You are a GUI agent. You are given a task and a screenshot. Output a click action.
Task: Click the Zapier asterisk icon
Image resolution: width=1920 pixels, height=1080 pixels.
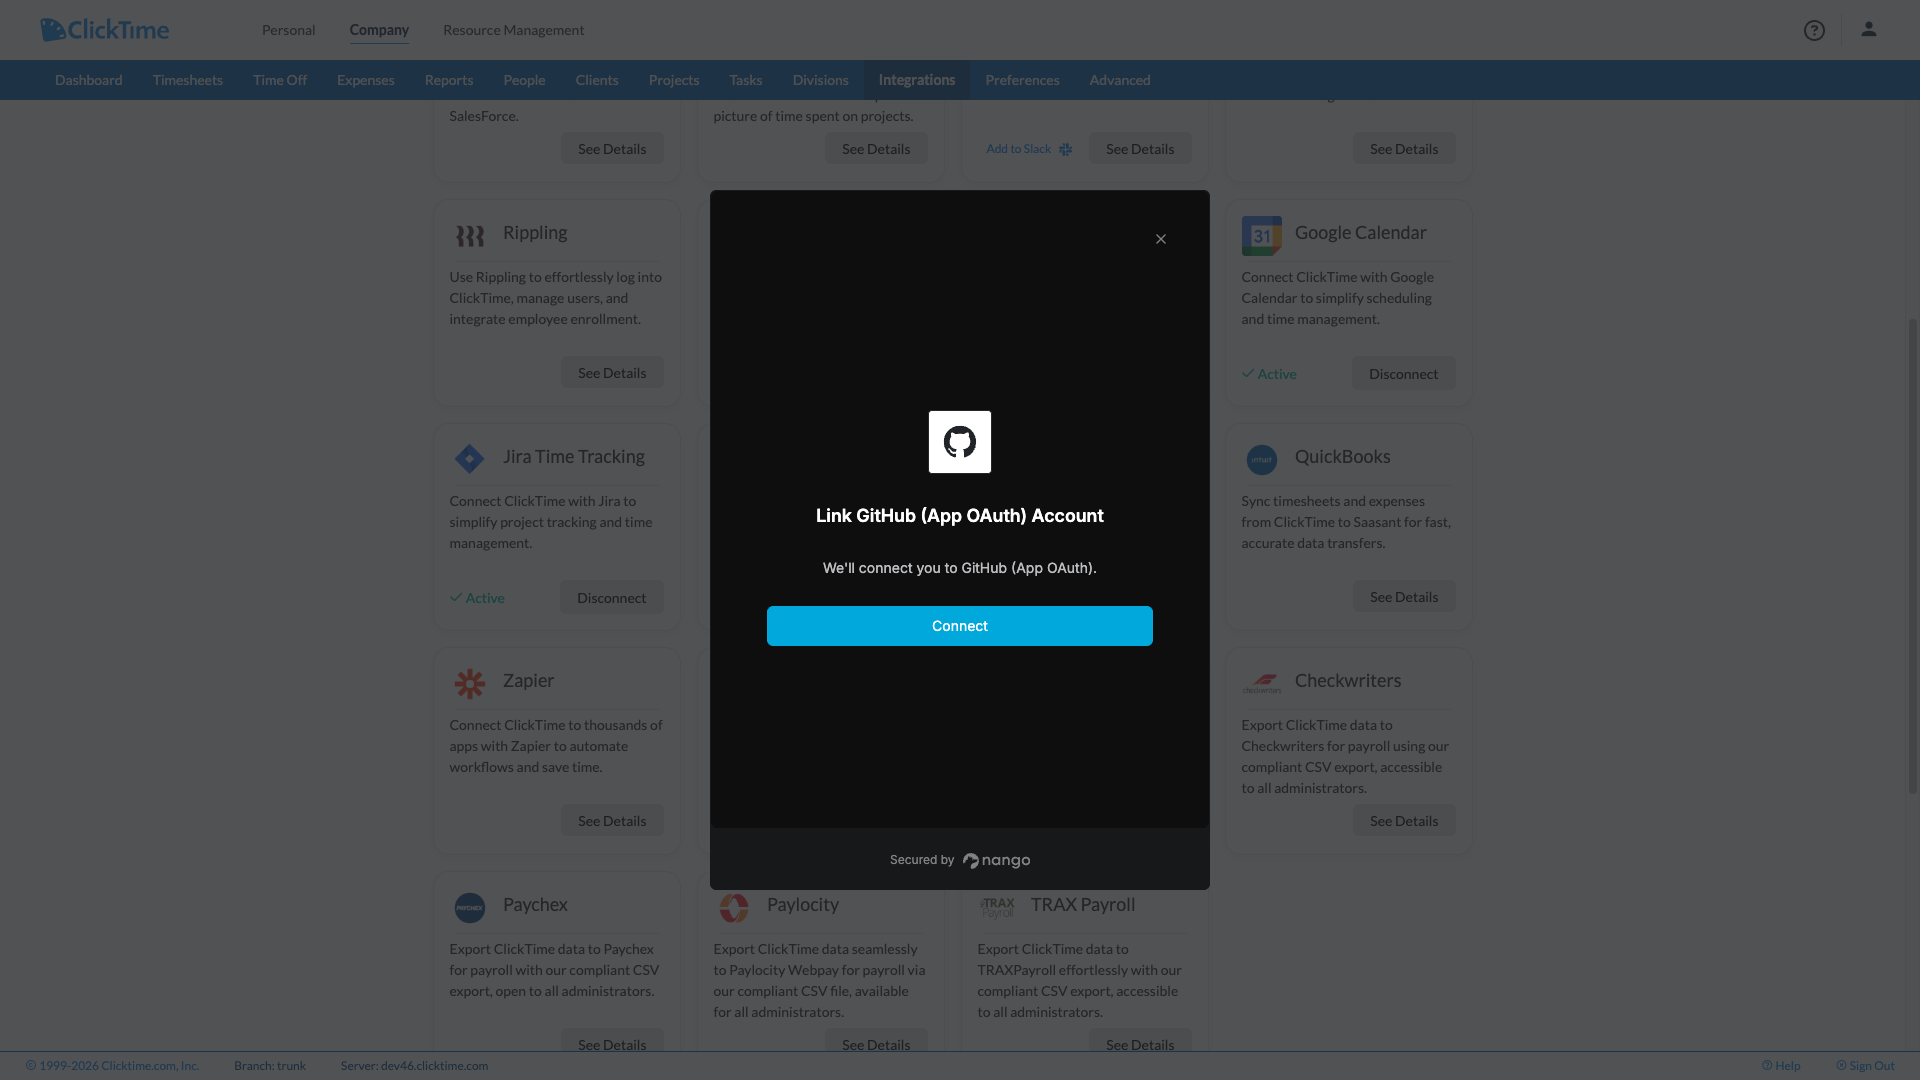(x=470, y=683)
